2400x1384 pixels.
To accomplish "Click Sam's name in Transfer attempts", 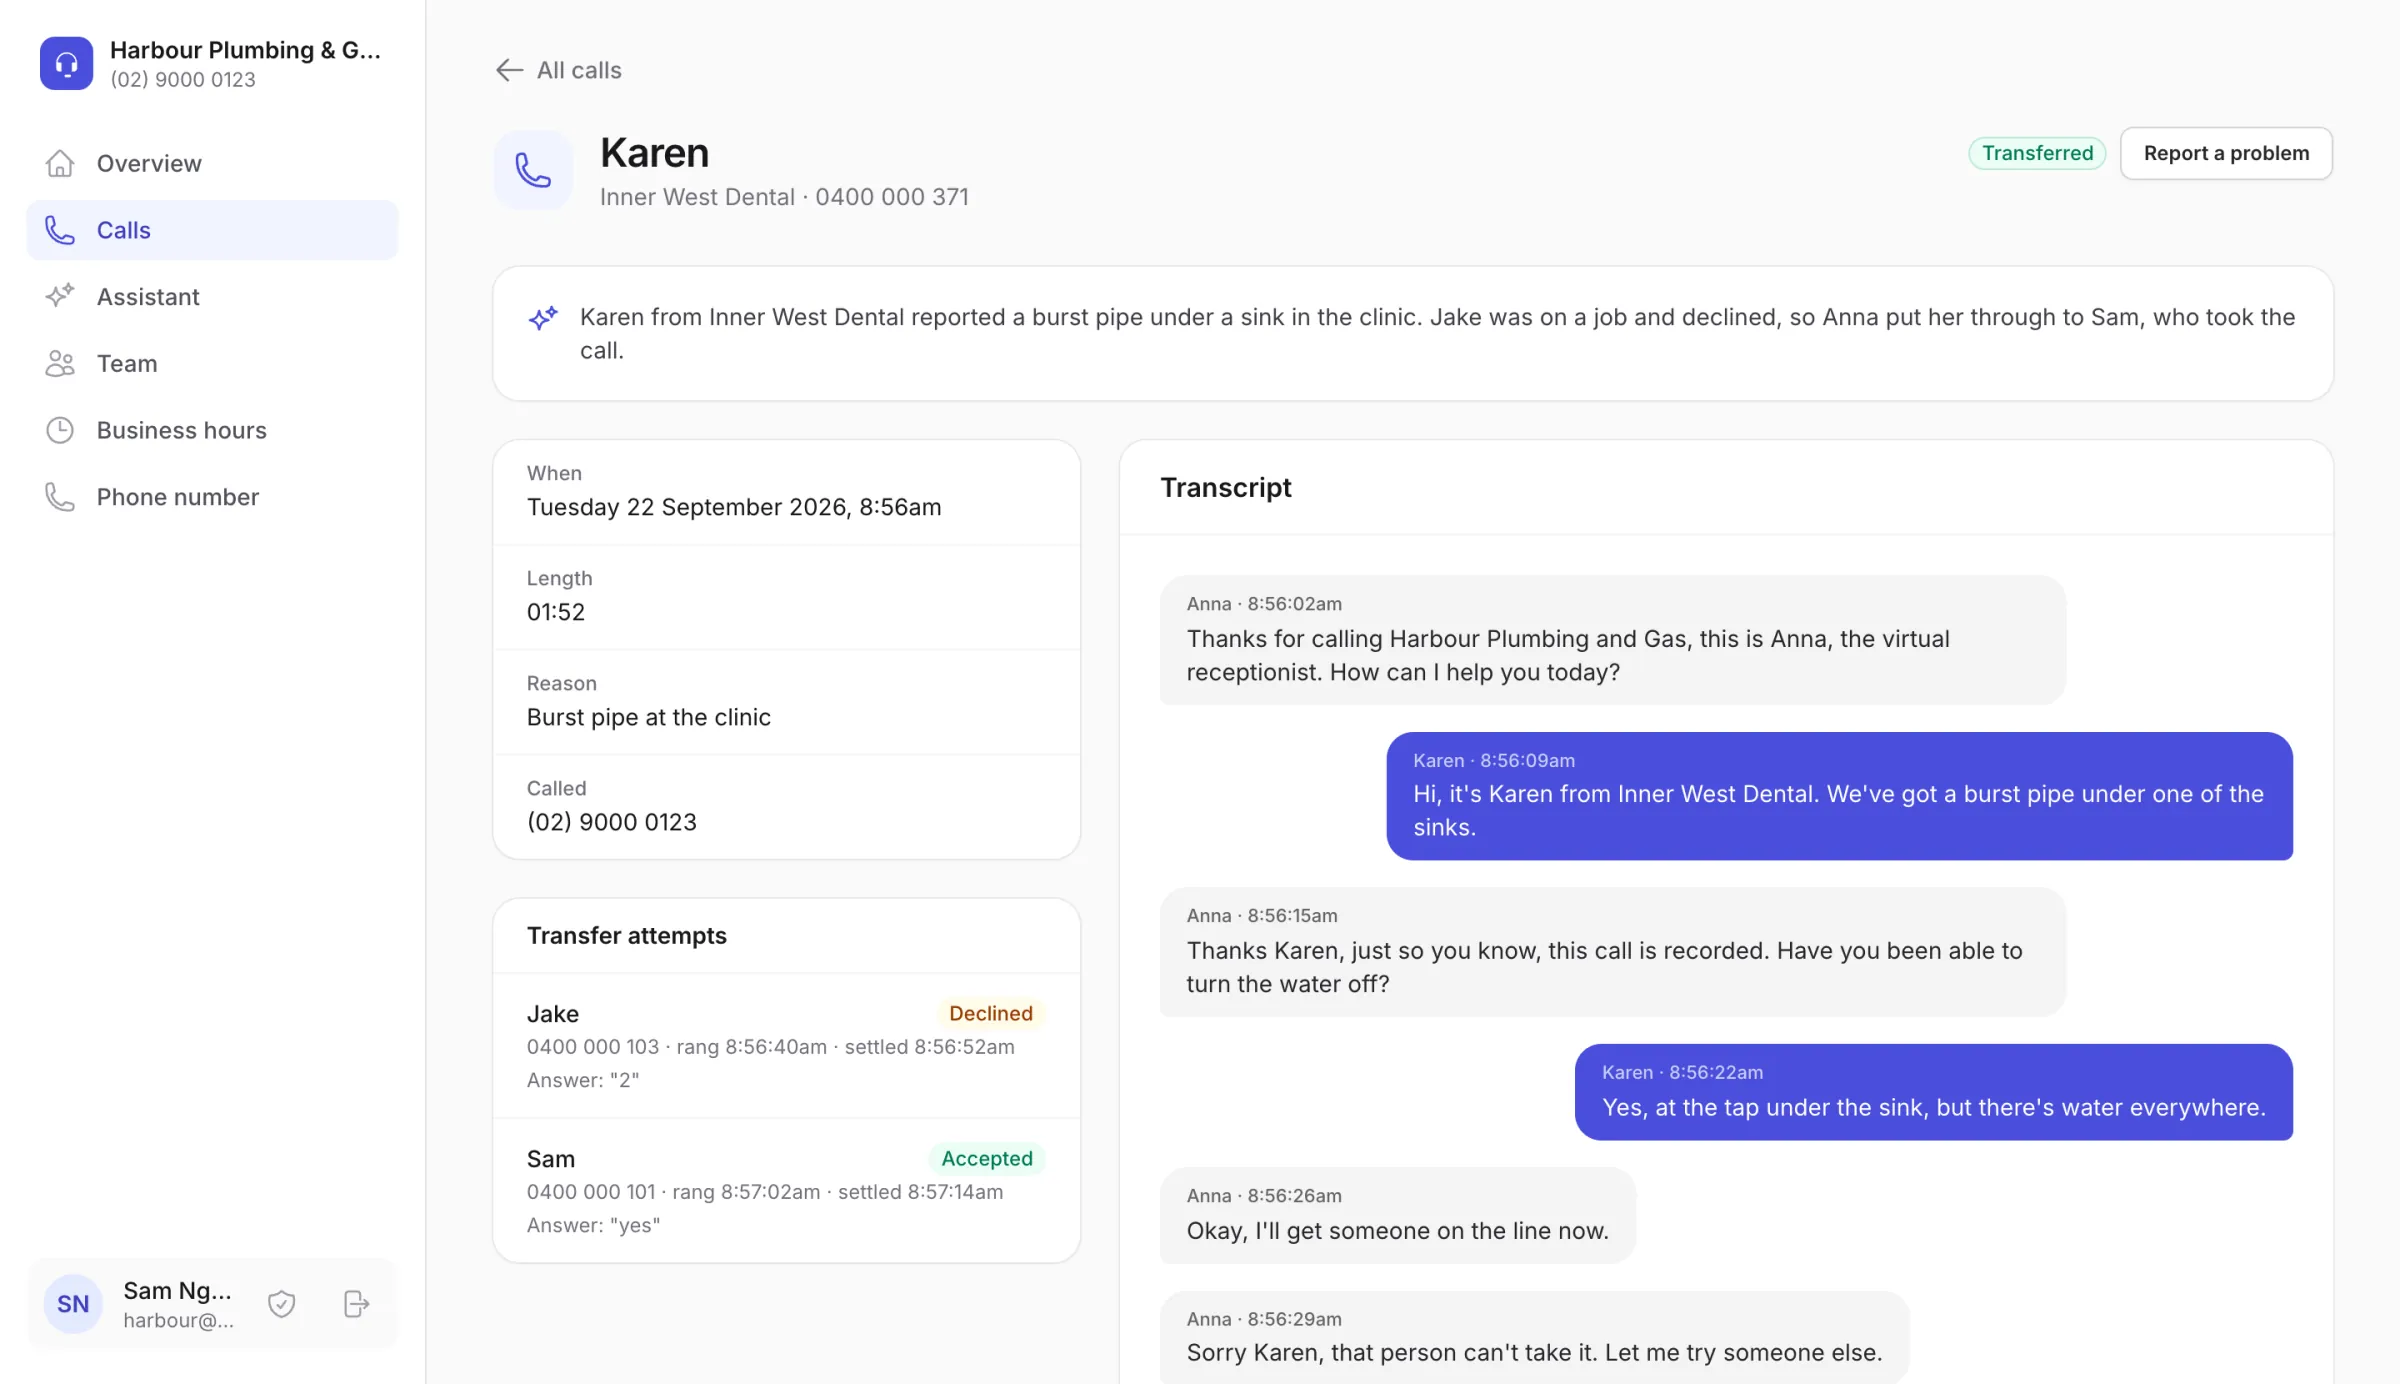I will pos(551,1159).
